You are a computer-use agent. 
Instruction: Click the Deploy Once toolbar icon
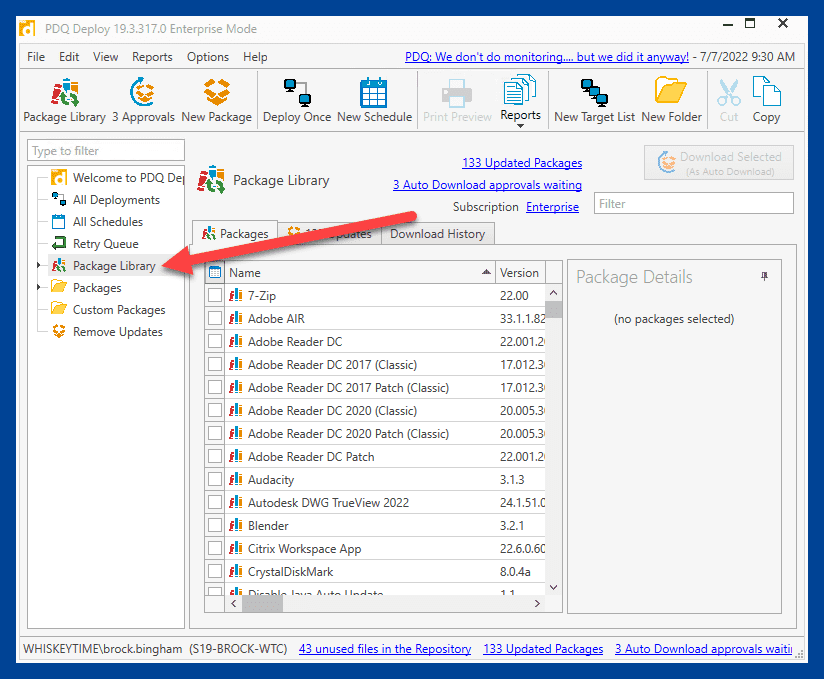[297, 101]
